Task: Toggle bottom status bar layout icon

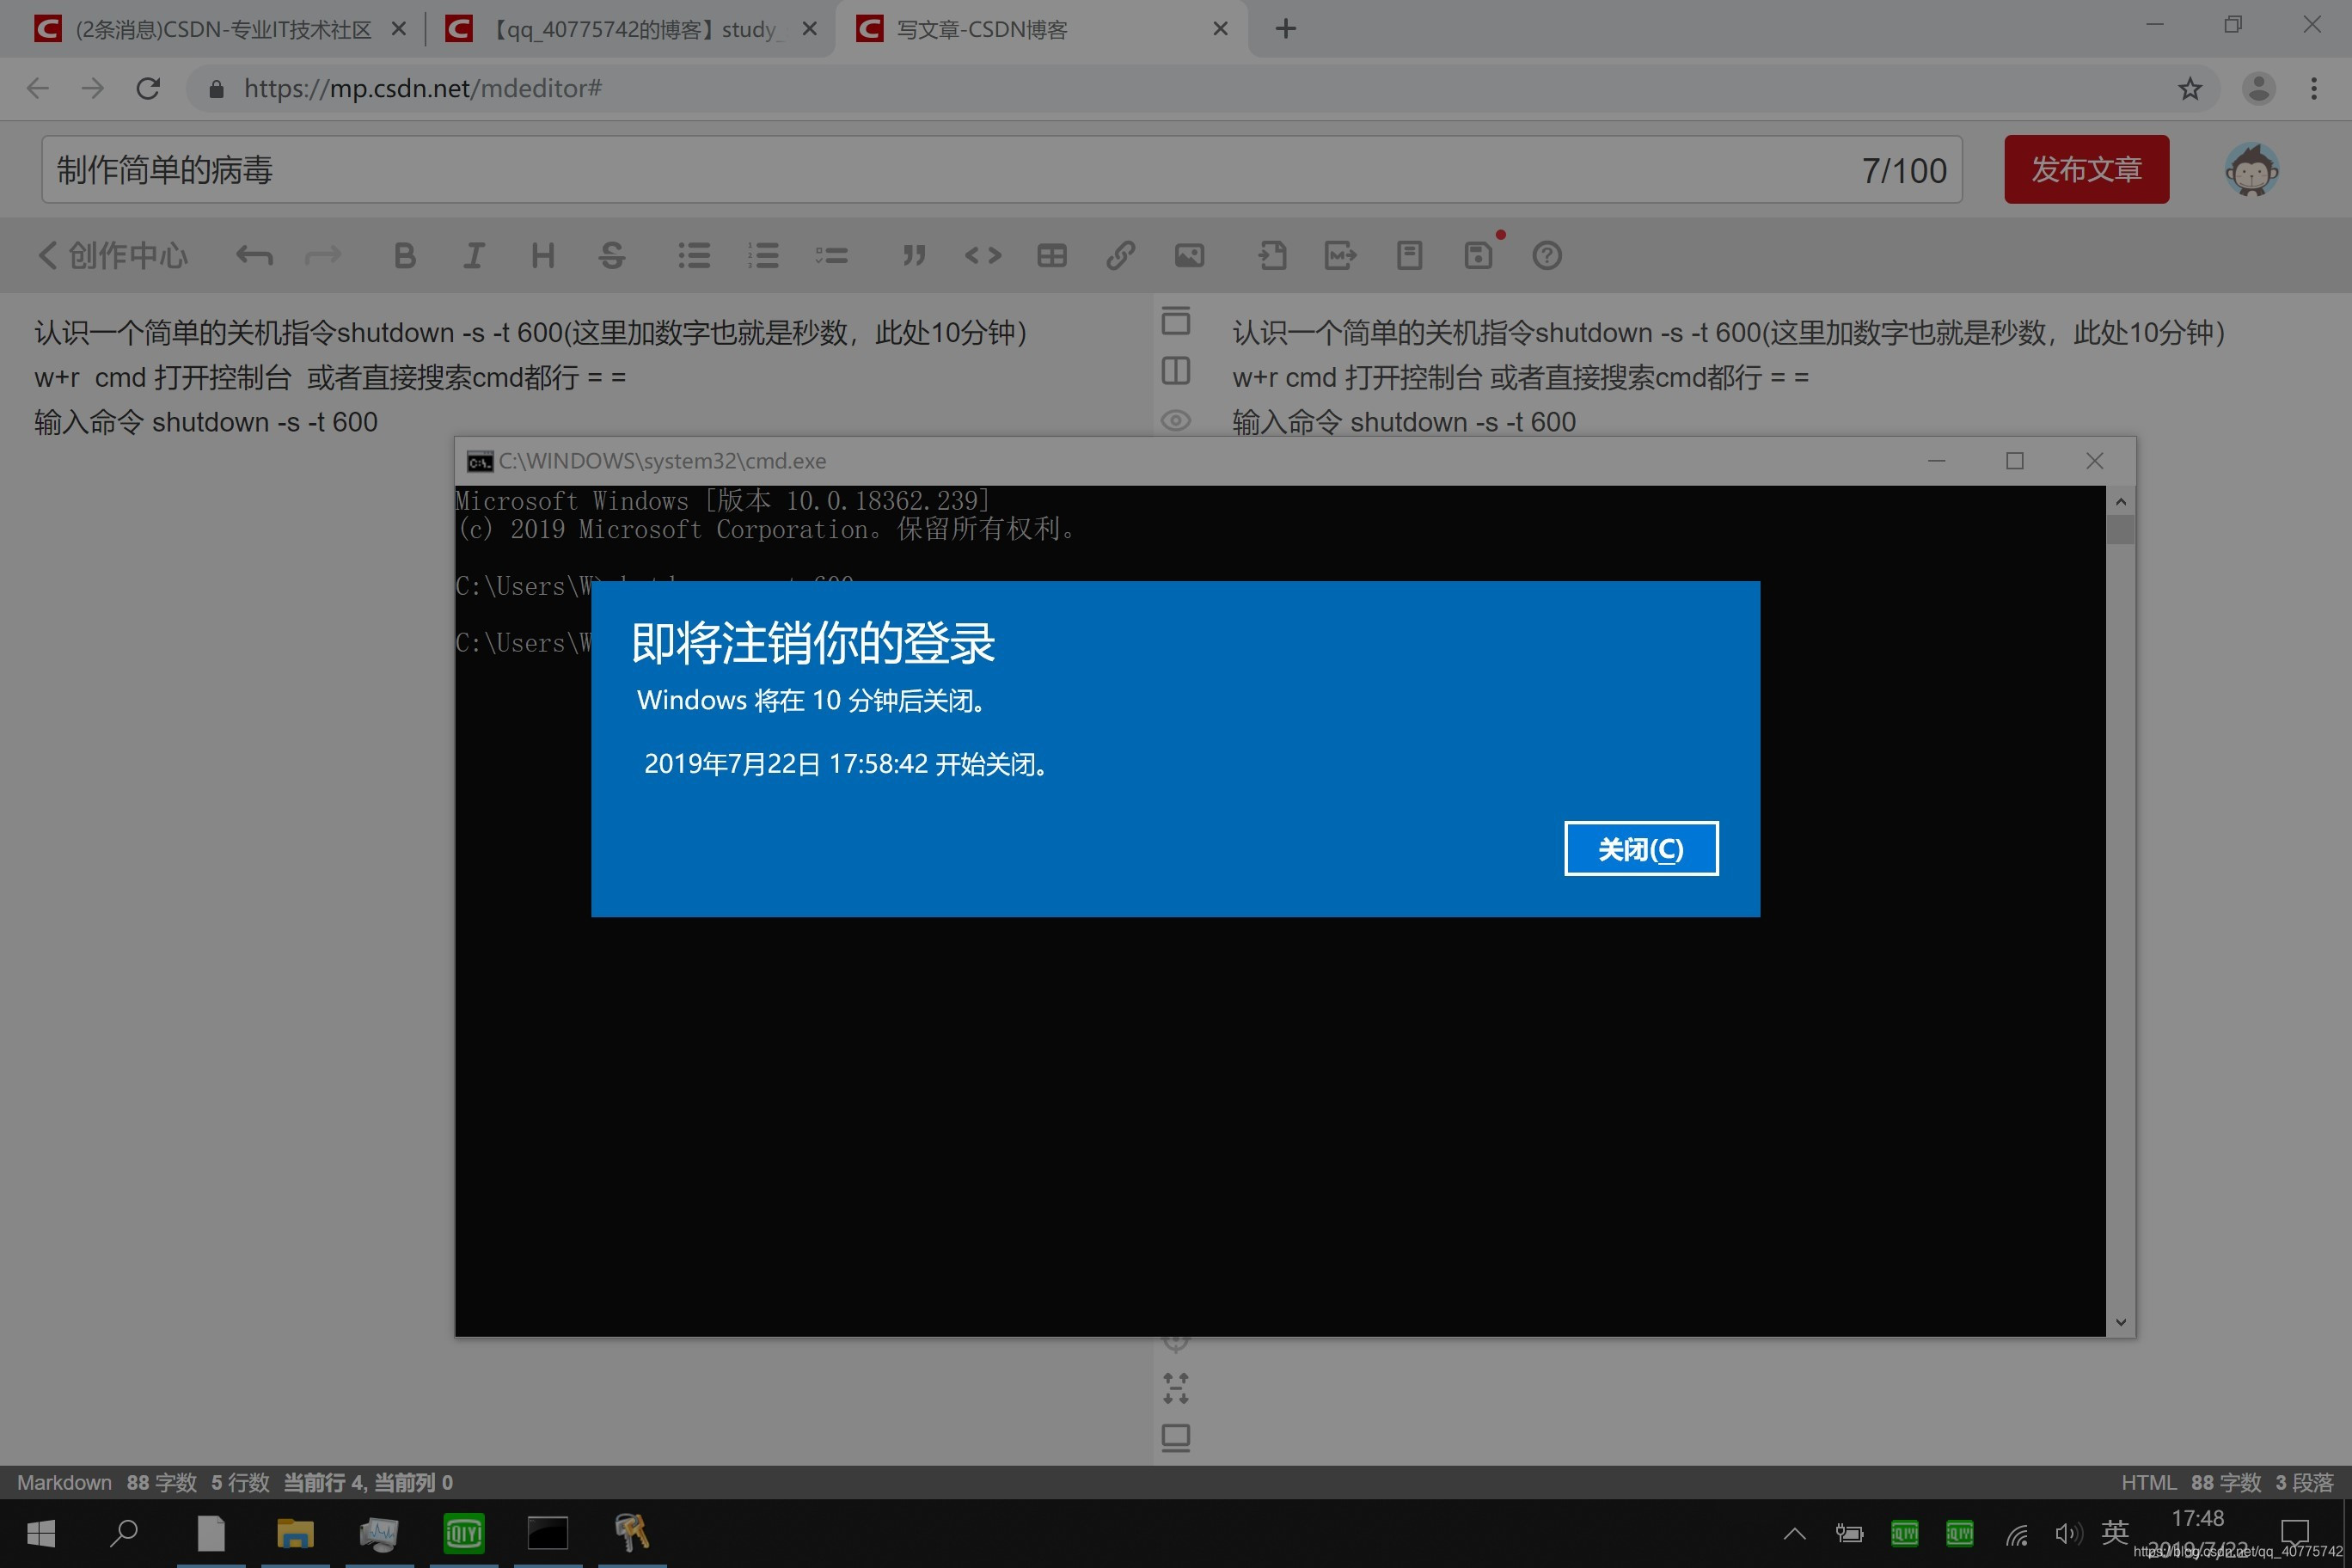Action: [x=1176, y=1438]
